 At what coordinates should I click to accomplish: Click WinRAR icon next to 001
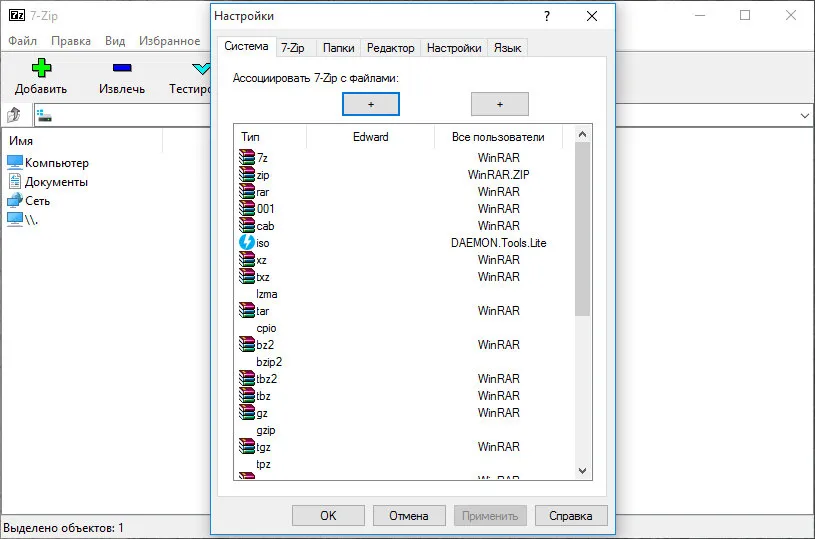[x=247, y=208]
